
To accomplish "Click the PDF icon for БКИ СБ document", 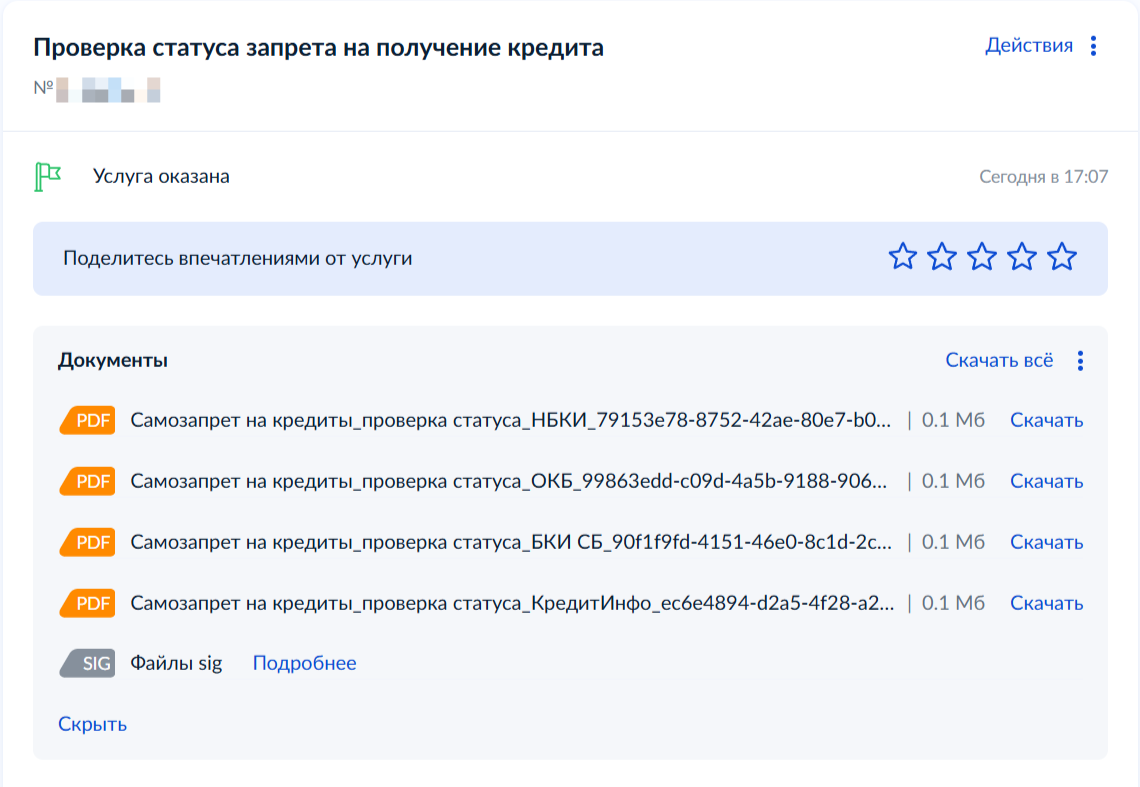I will click(88, 542).
